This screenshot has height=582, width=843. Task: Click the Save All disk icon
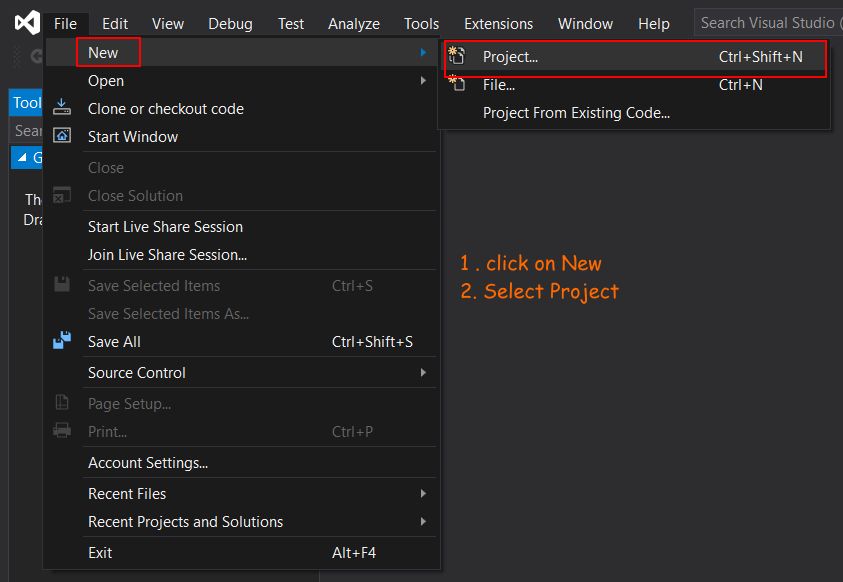click(x=62, y=341)
